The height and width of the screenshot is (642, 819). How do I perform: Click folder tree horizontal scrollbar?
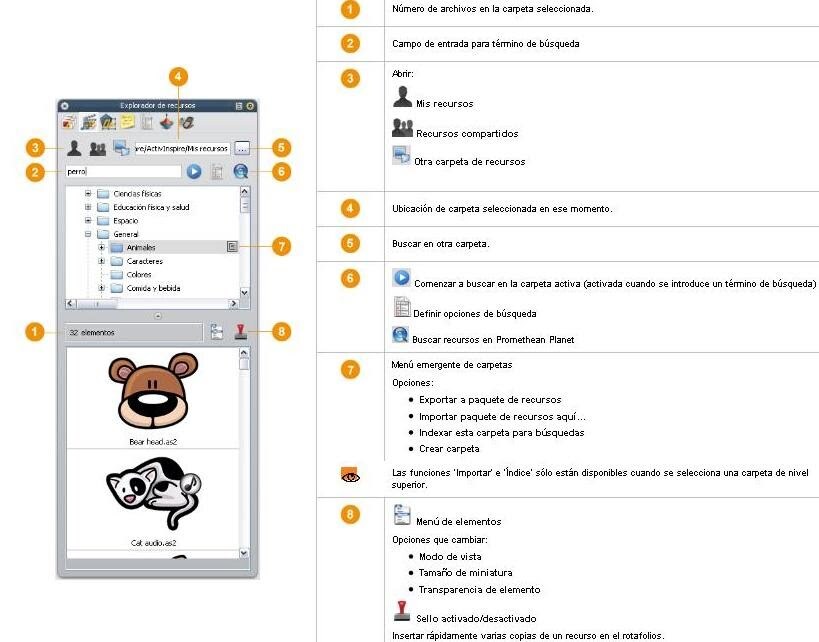[x=150, y=302]
